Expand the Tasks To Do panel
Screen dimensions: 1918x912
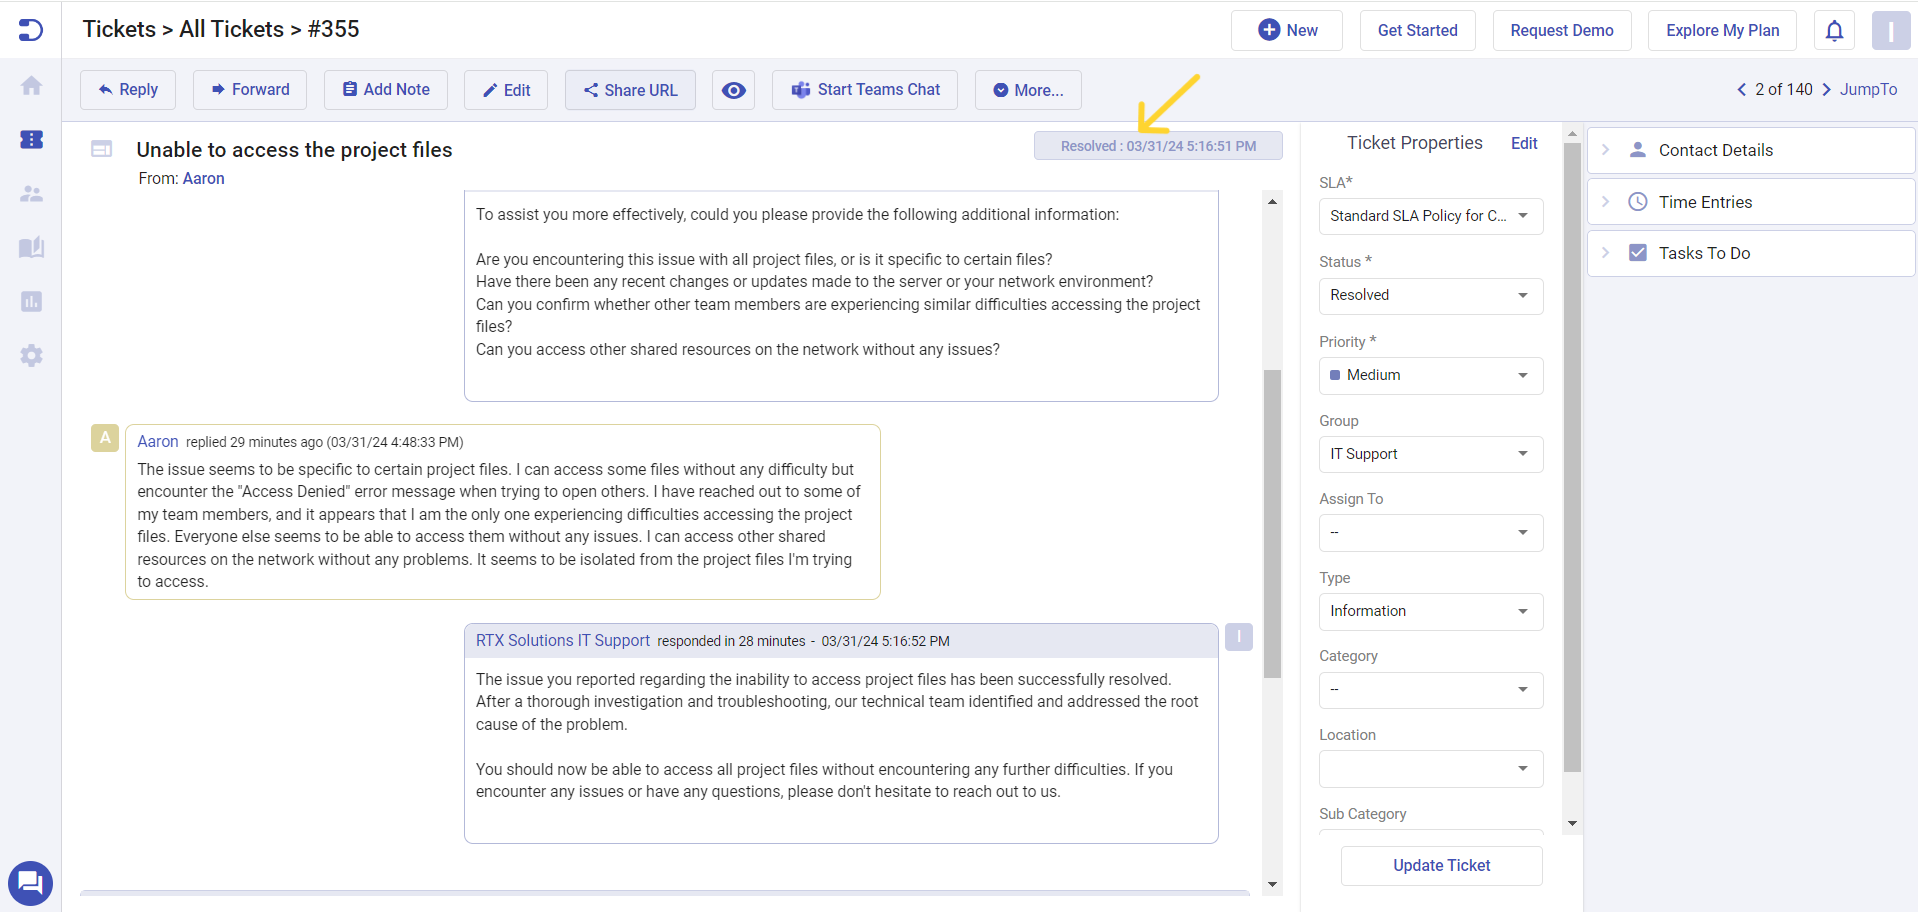[1750, 254]
